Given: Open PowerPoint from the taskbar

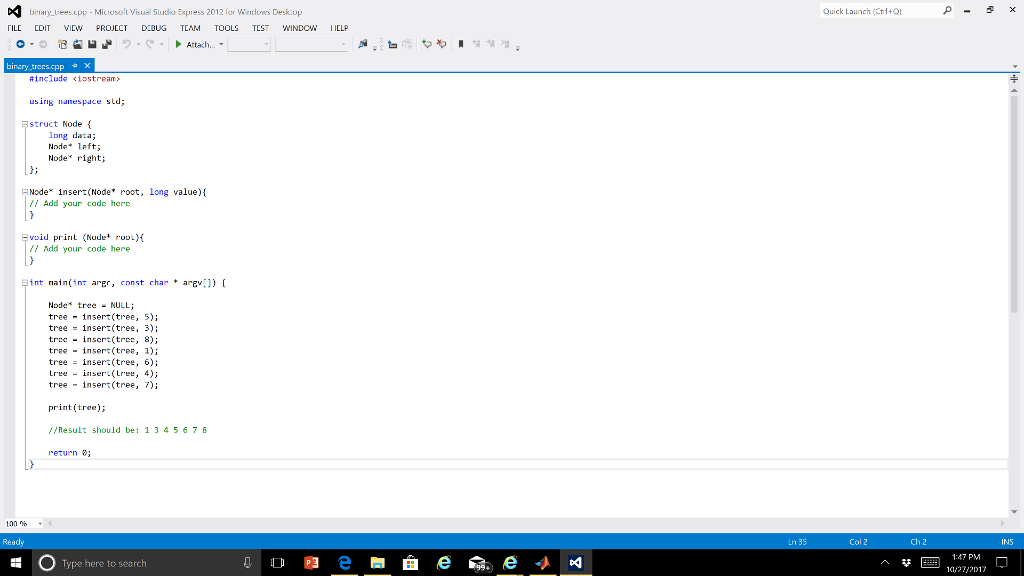Looking at the screenshot, I should (x=308, y=563).
